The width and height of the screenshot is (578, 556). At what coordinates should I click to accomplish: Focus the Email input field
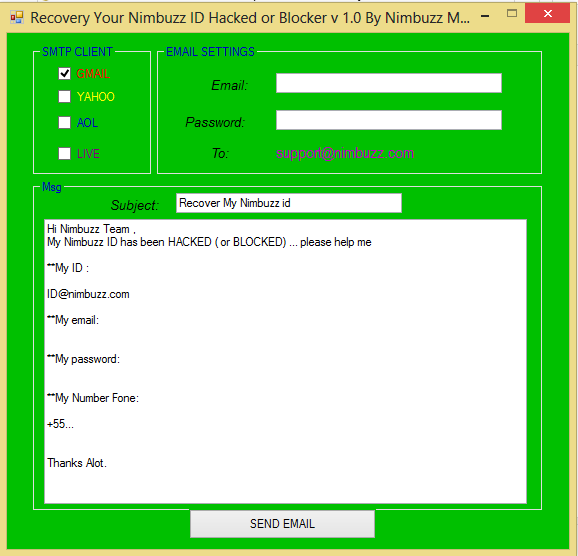(389, 83)
